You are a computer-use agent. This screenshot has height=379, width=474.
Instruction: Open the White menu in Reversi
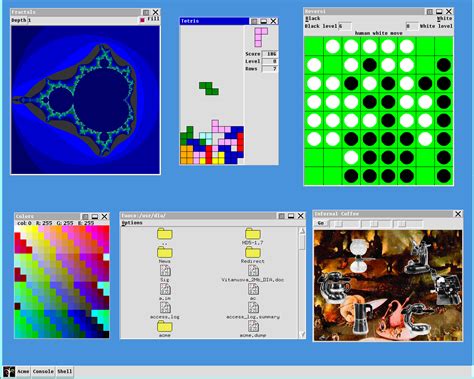(x=445, y=19)
